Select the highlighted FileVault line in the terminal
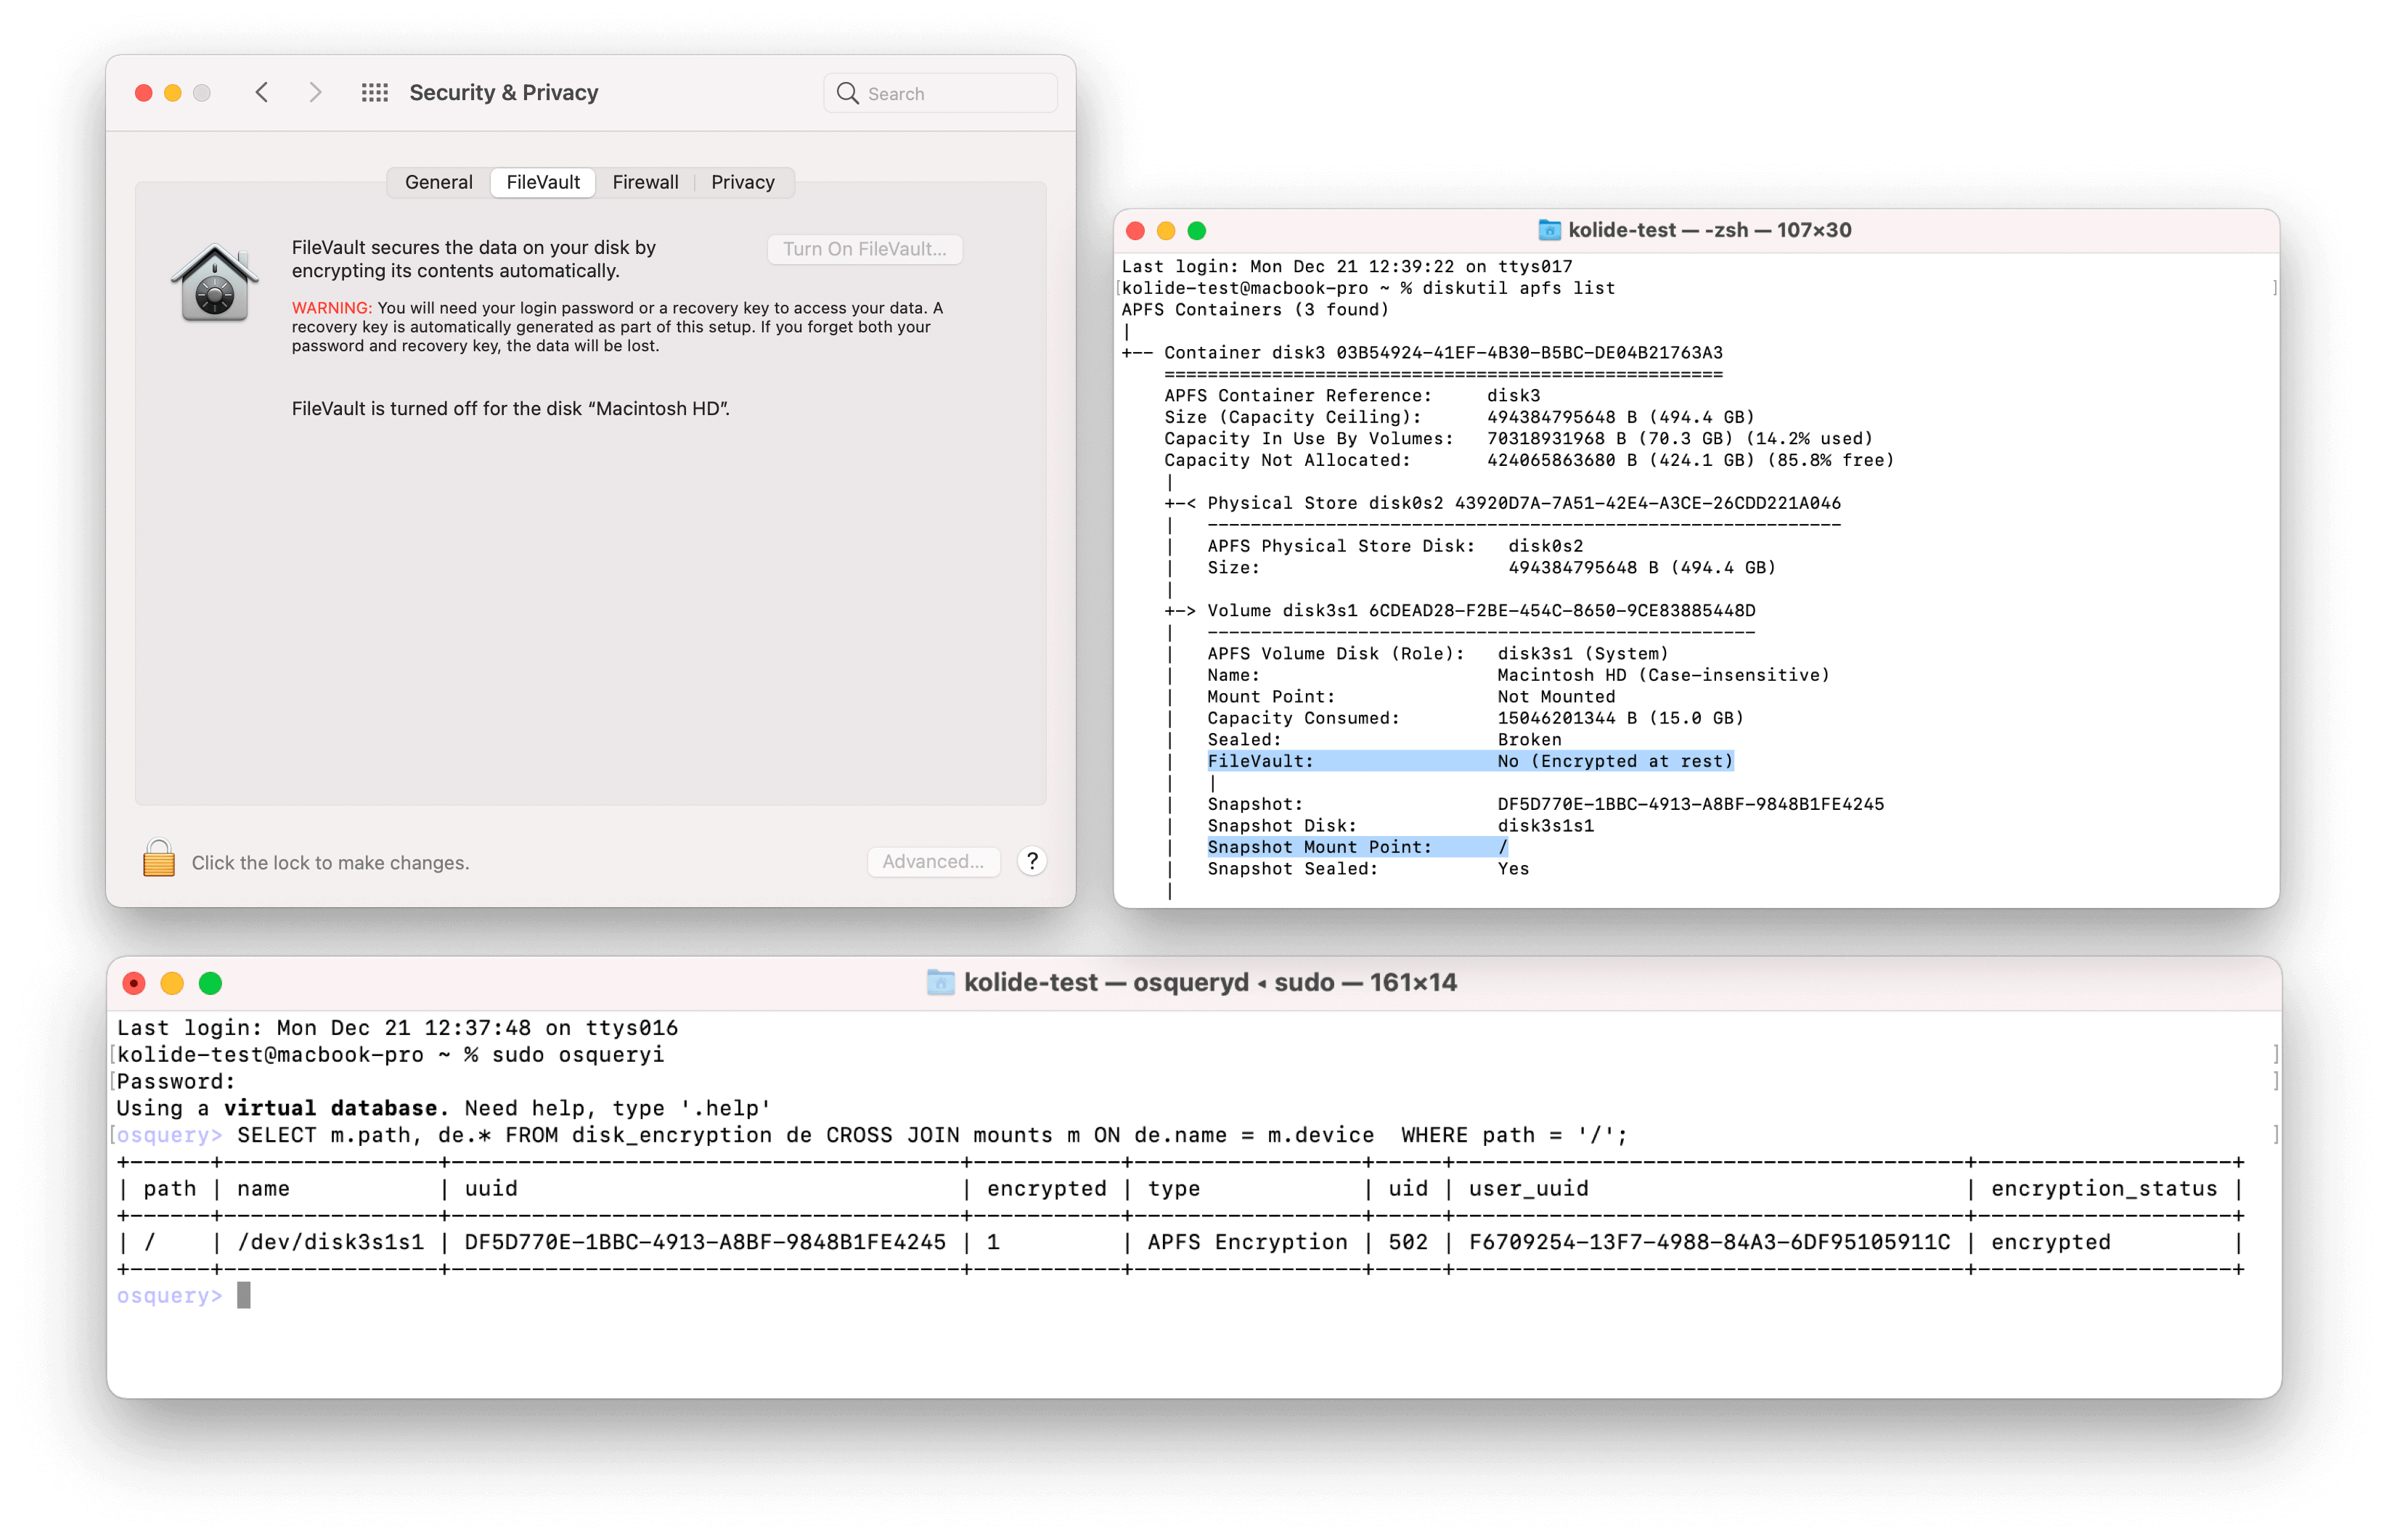The width and height of the screenshot is (2389, 1540). point(1470,760)
